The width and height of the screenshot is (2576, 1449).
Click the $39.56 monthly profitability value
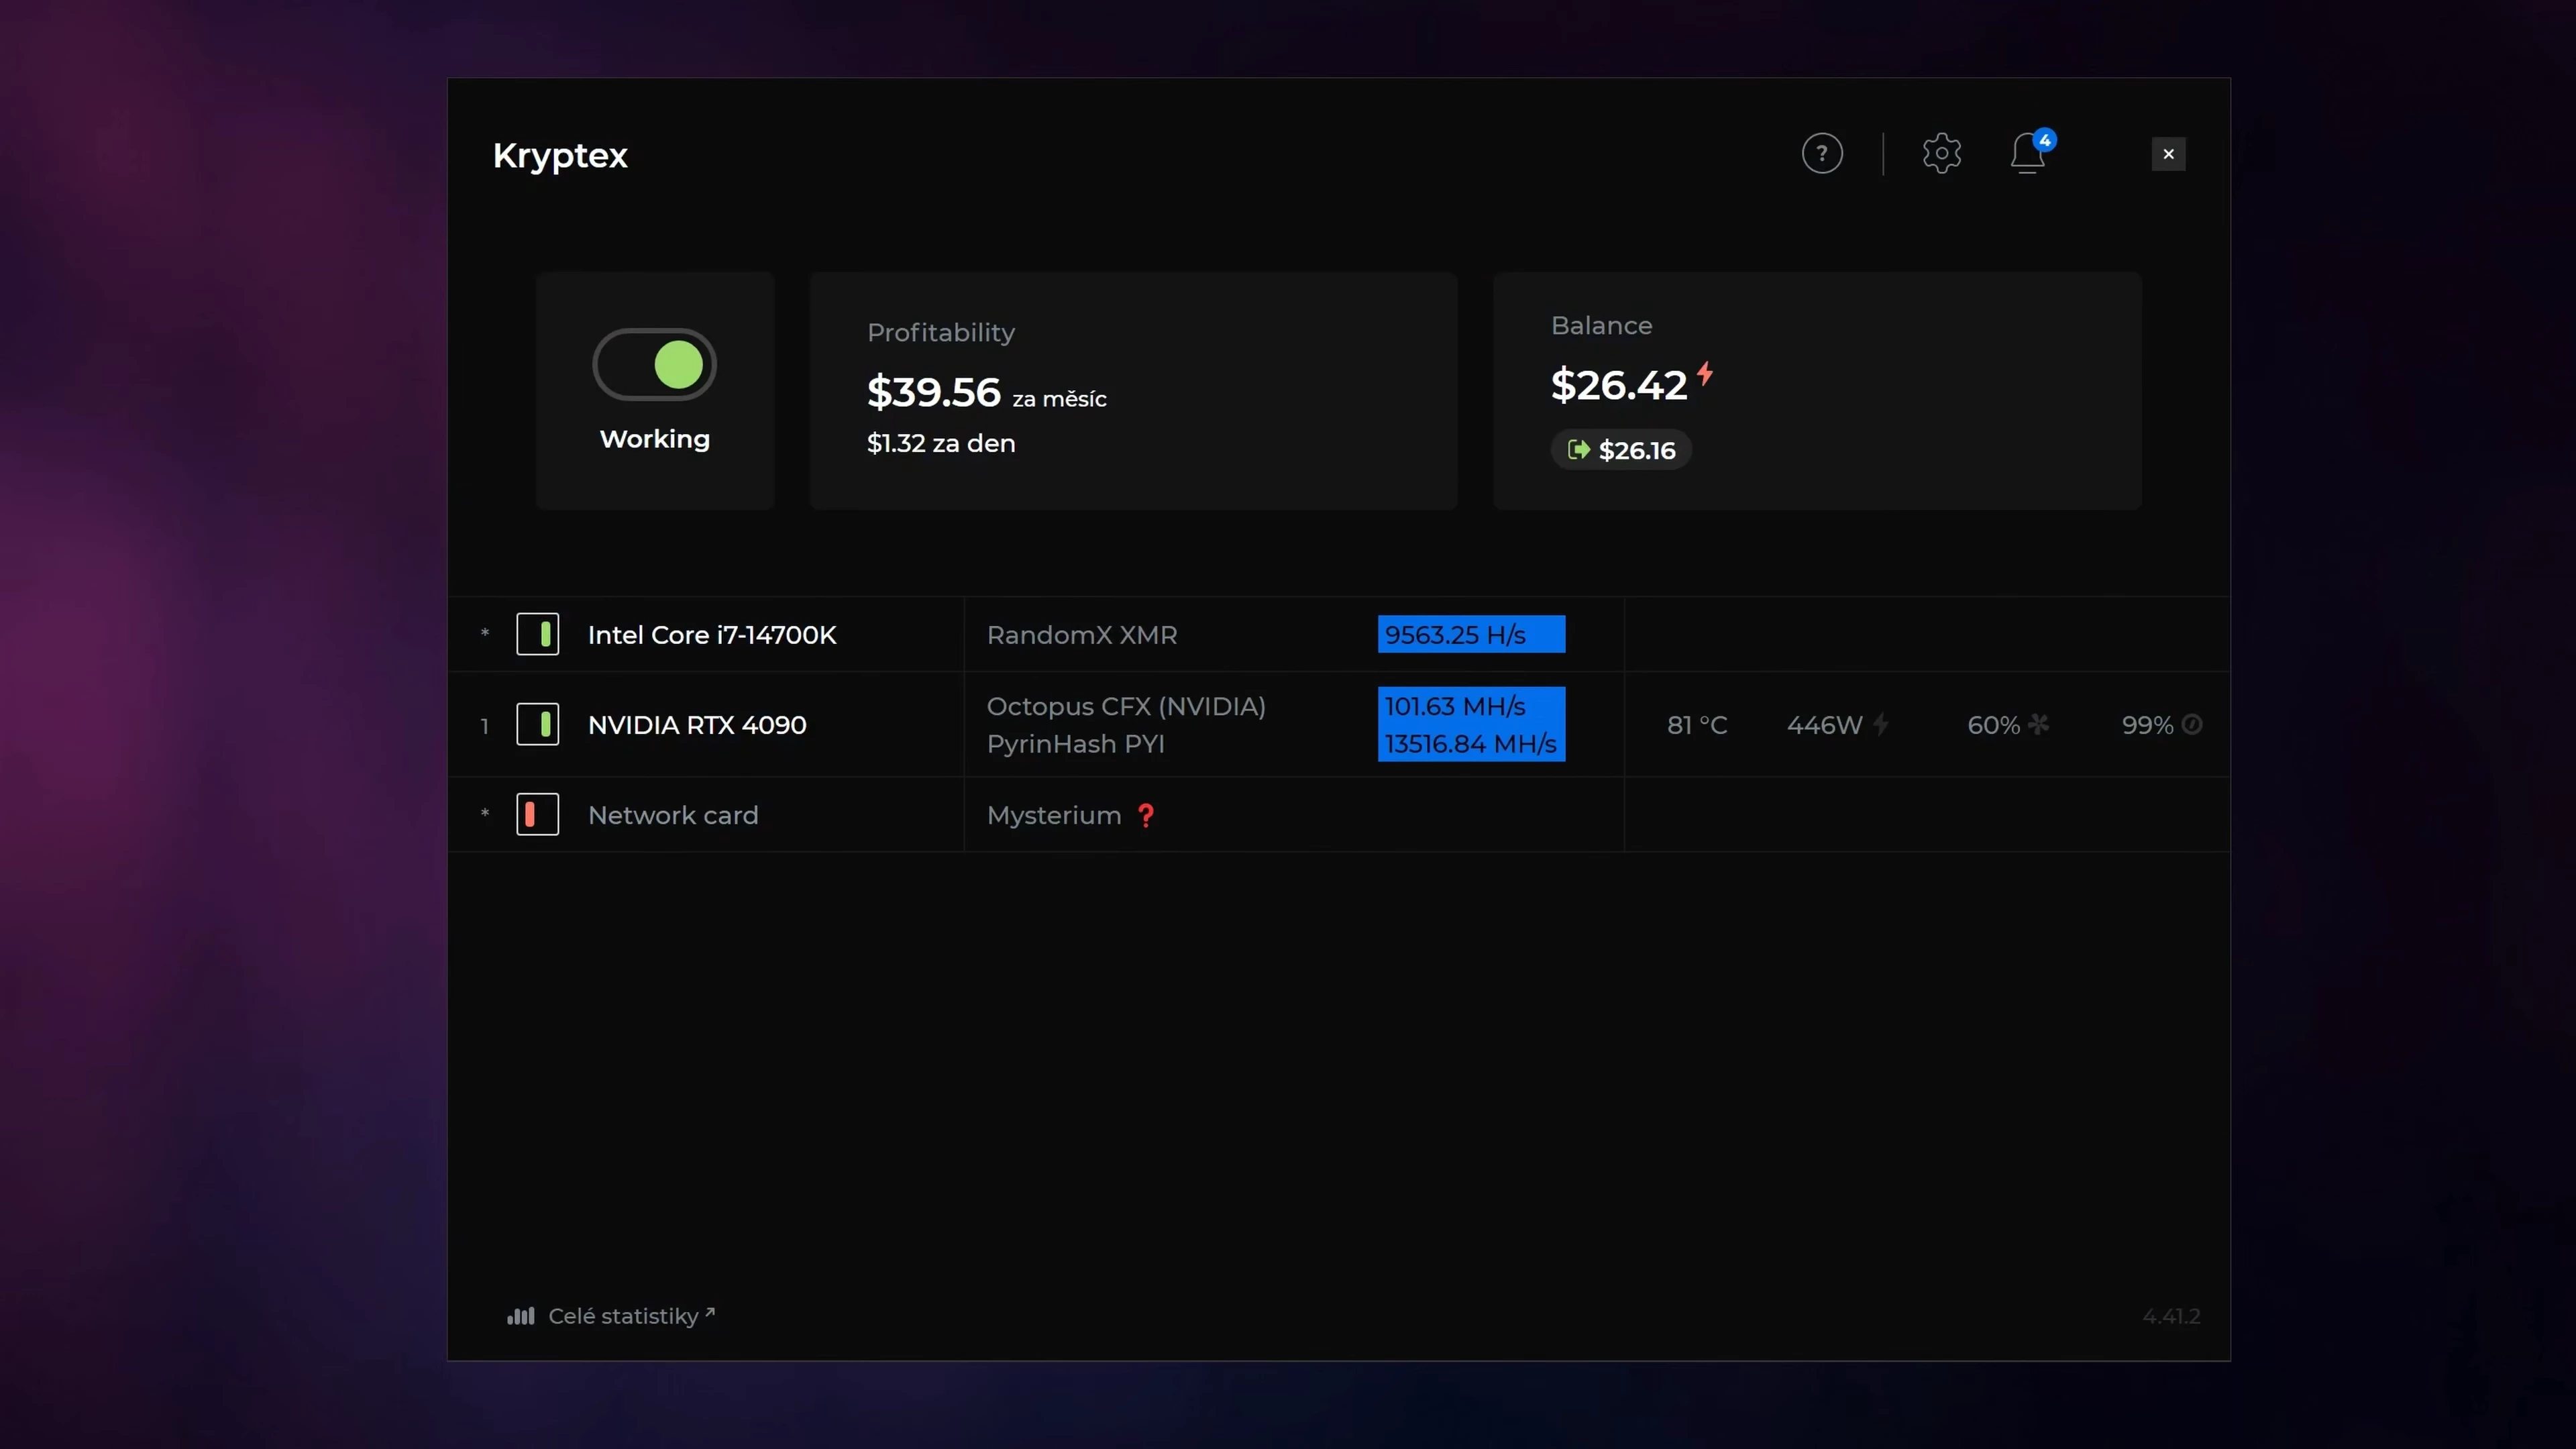933,392
